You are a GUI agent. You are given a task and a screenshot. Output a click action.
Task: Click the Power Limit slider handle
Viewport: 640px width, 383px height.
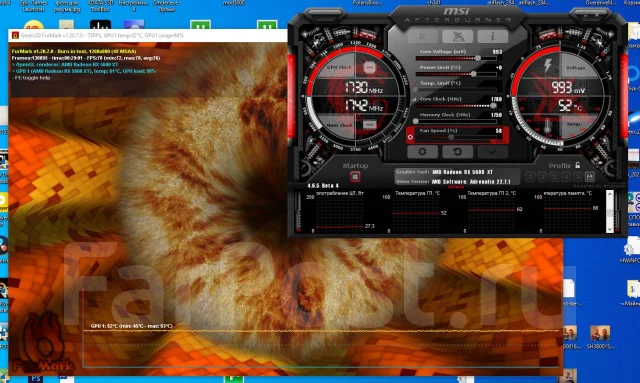[473, 74]
